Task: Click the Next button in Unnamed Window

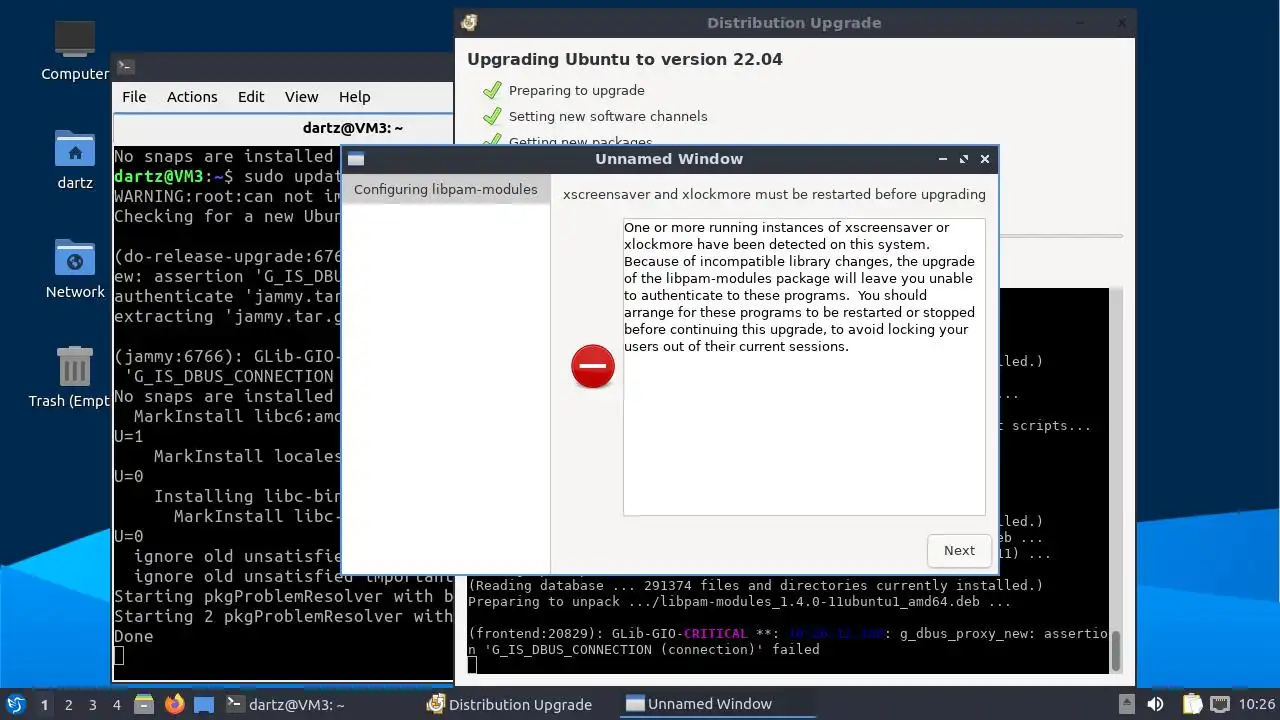Action: point(959,550)
